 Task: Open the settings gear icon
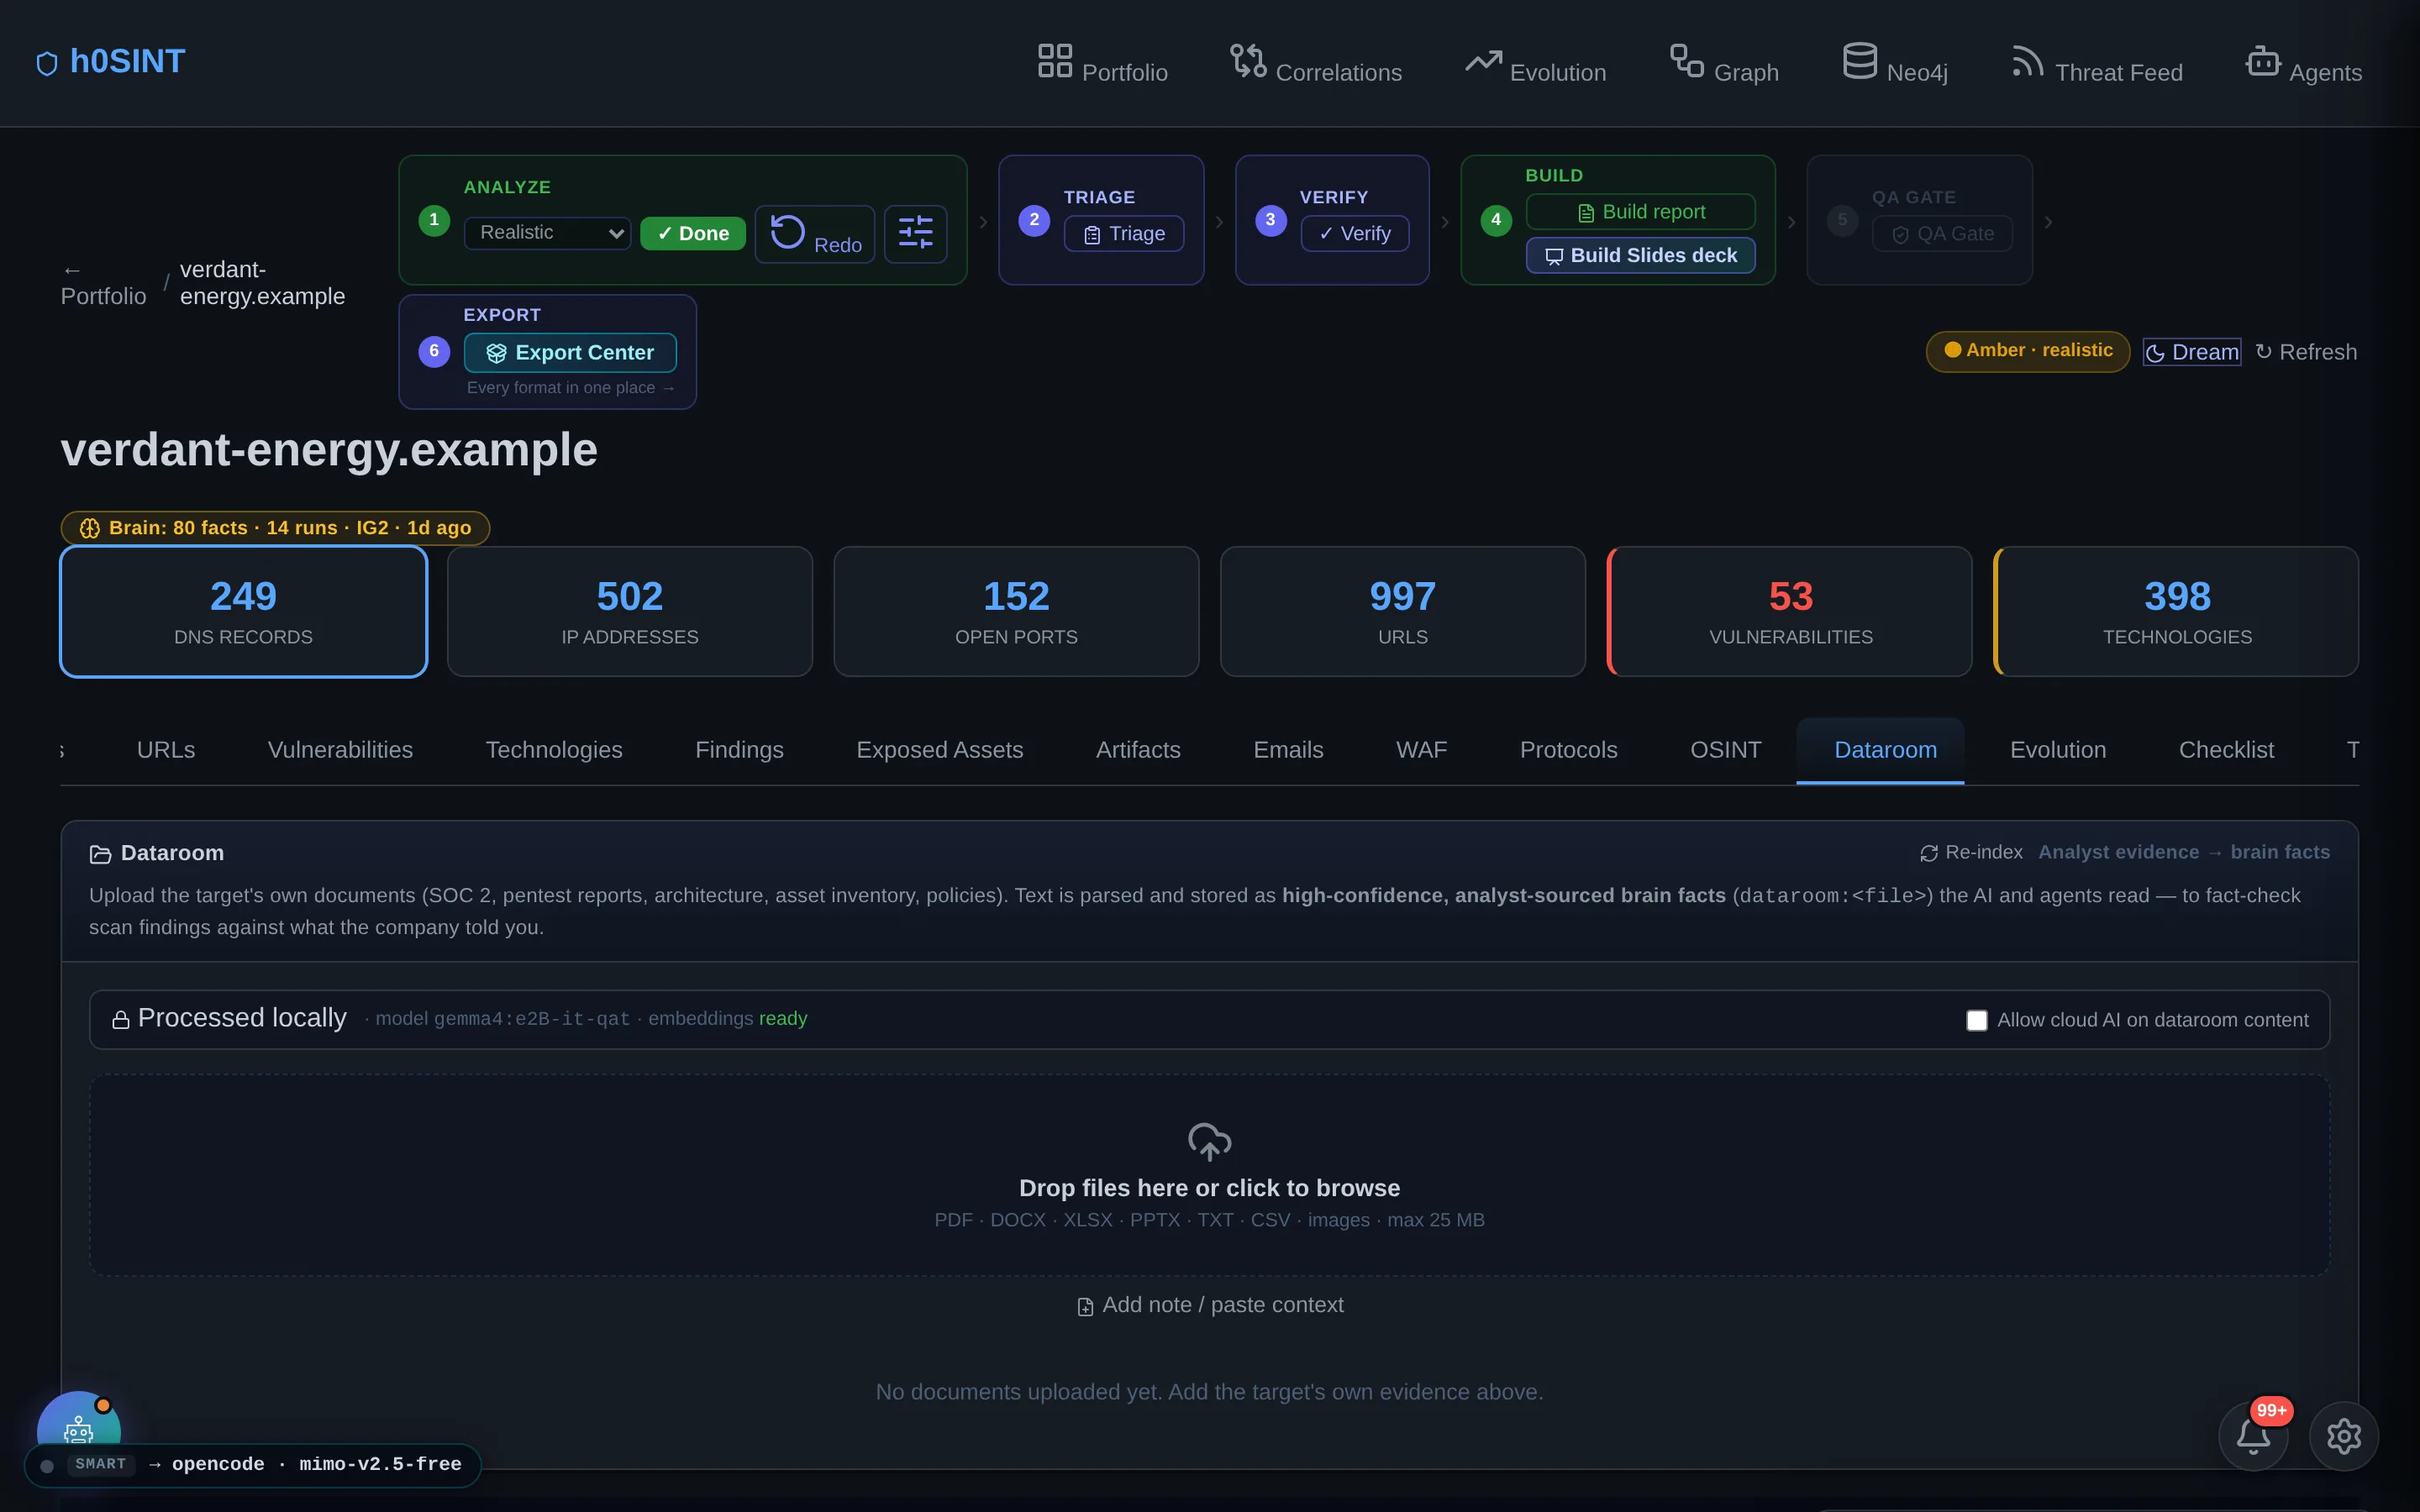tap(2343, 1436)
